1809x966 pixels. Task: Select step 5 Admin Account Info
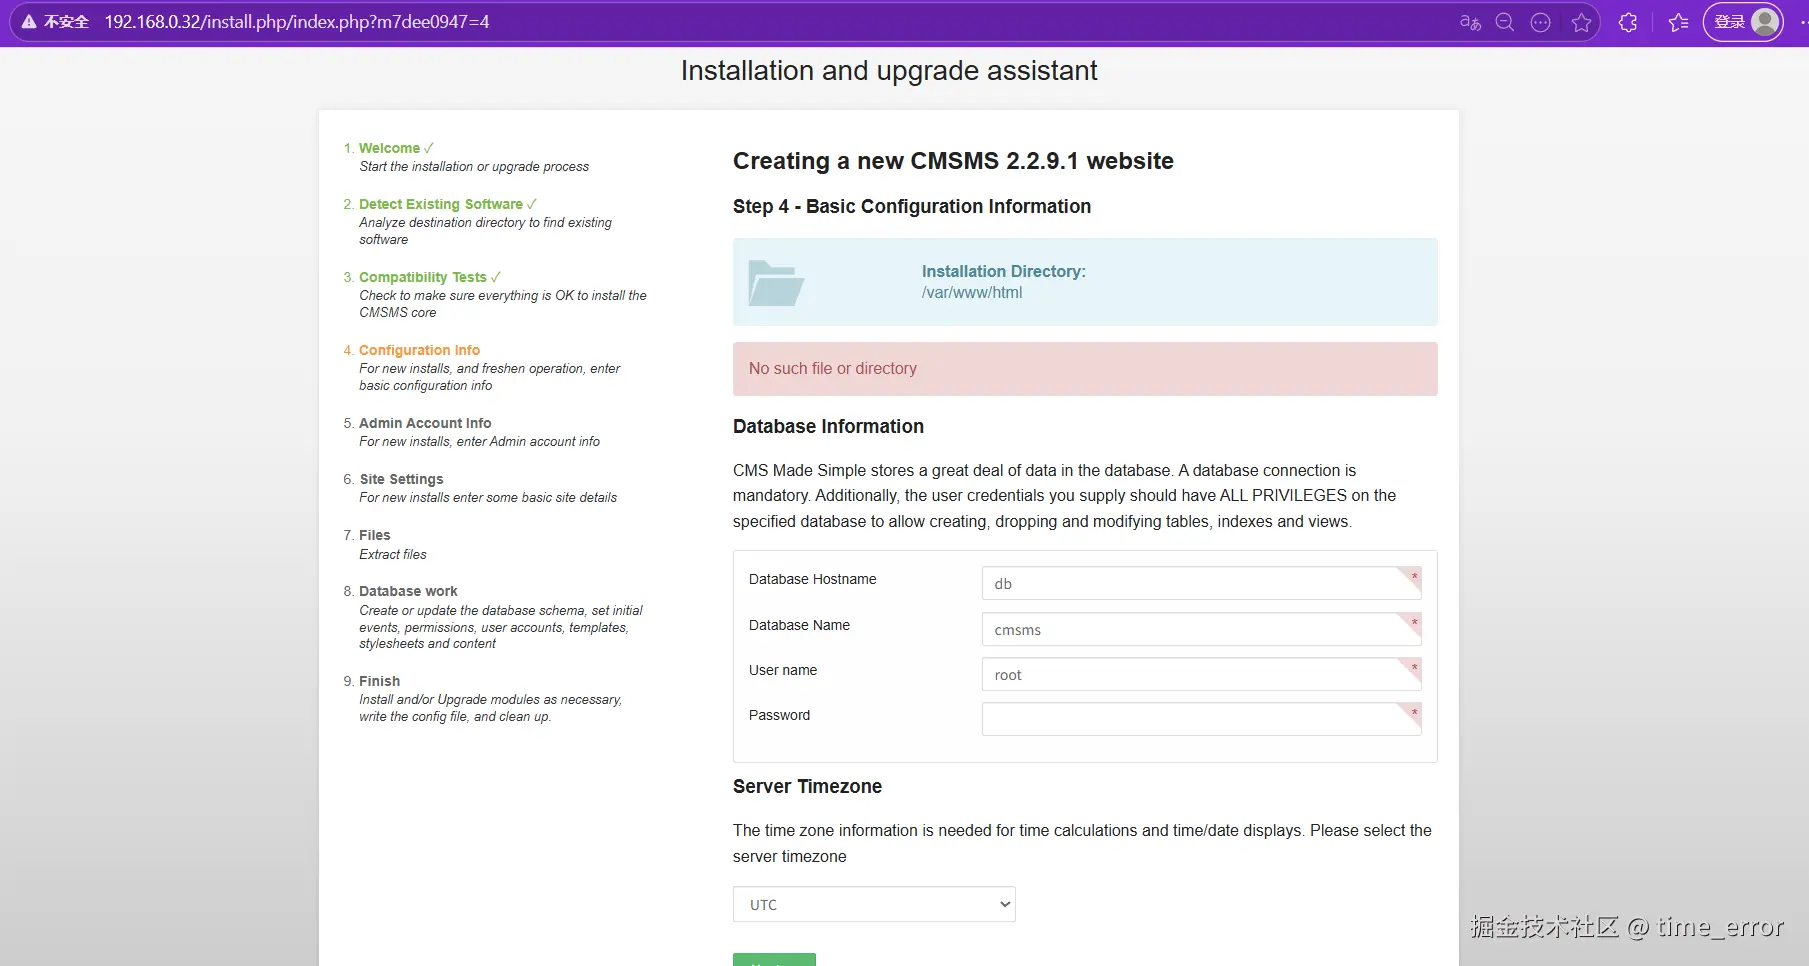pyautogui.click(x=425, y=423)
